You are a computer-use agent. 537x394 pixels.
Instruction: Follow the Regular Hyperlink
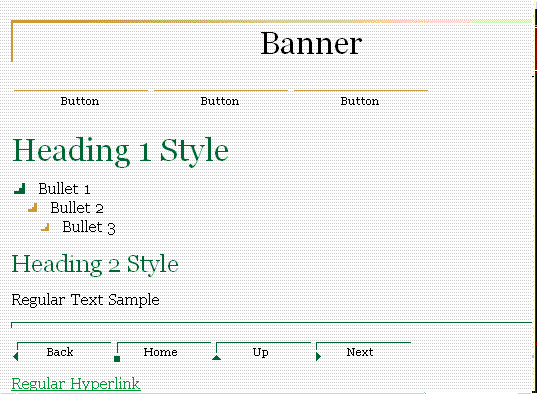[x=76, y=384]
